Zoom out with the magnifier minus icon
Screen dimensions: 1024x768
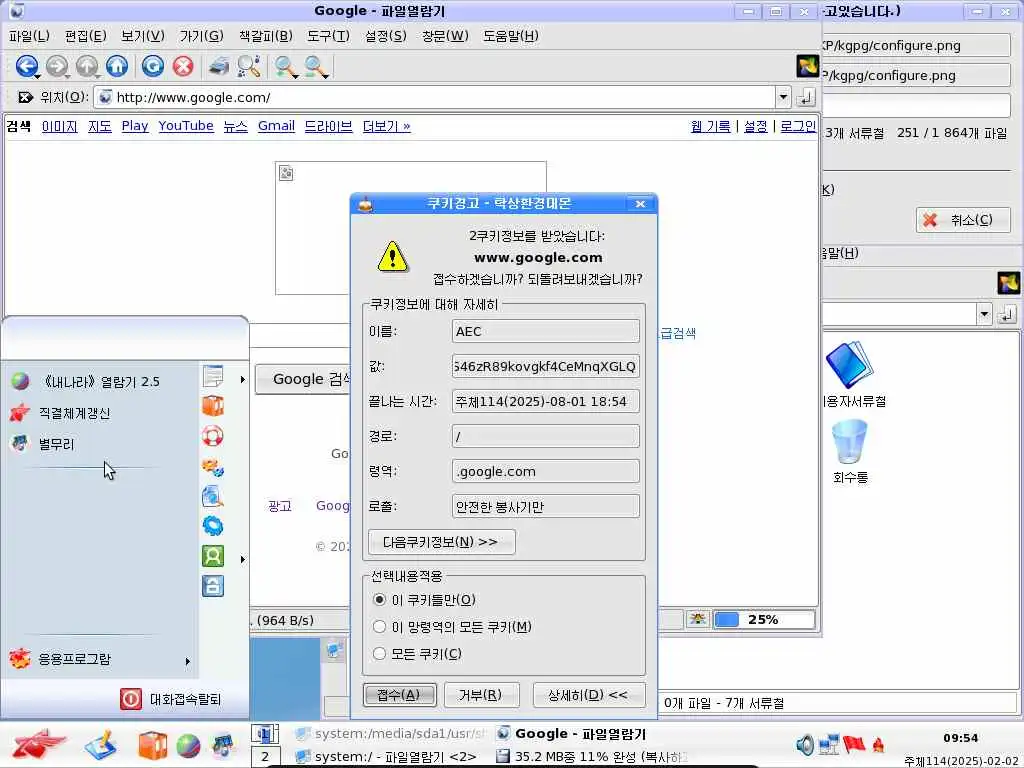(315, 66)
